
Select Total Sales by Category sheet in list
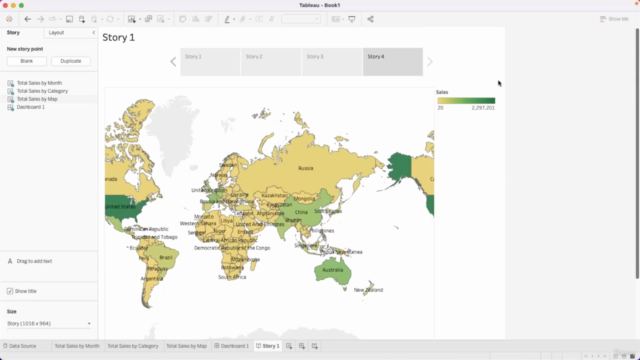42,91
